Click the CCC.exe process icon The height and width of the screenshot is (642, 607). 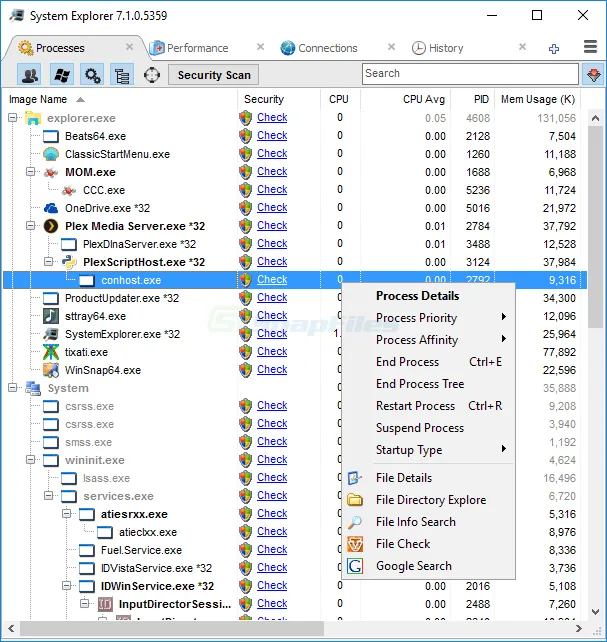[x=69, y=190]
